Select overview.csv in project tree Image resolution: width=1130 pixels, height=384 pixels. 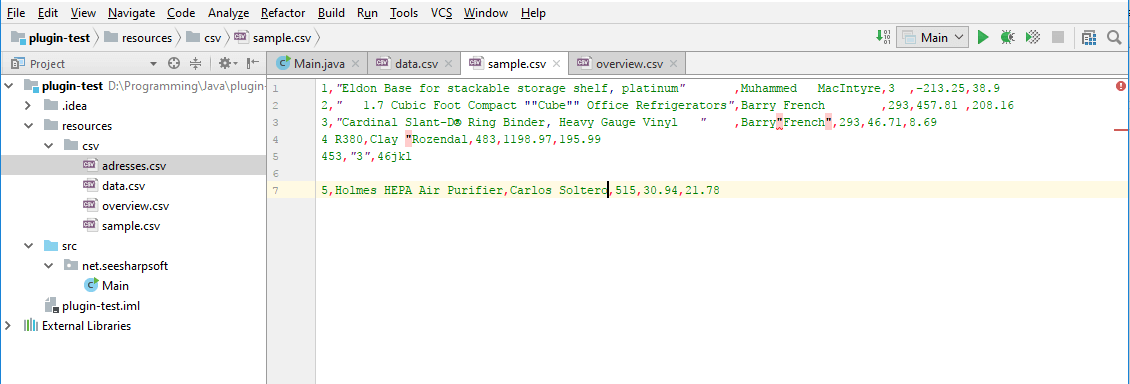point(135,206)
